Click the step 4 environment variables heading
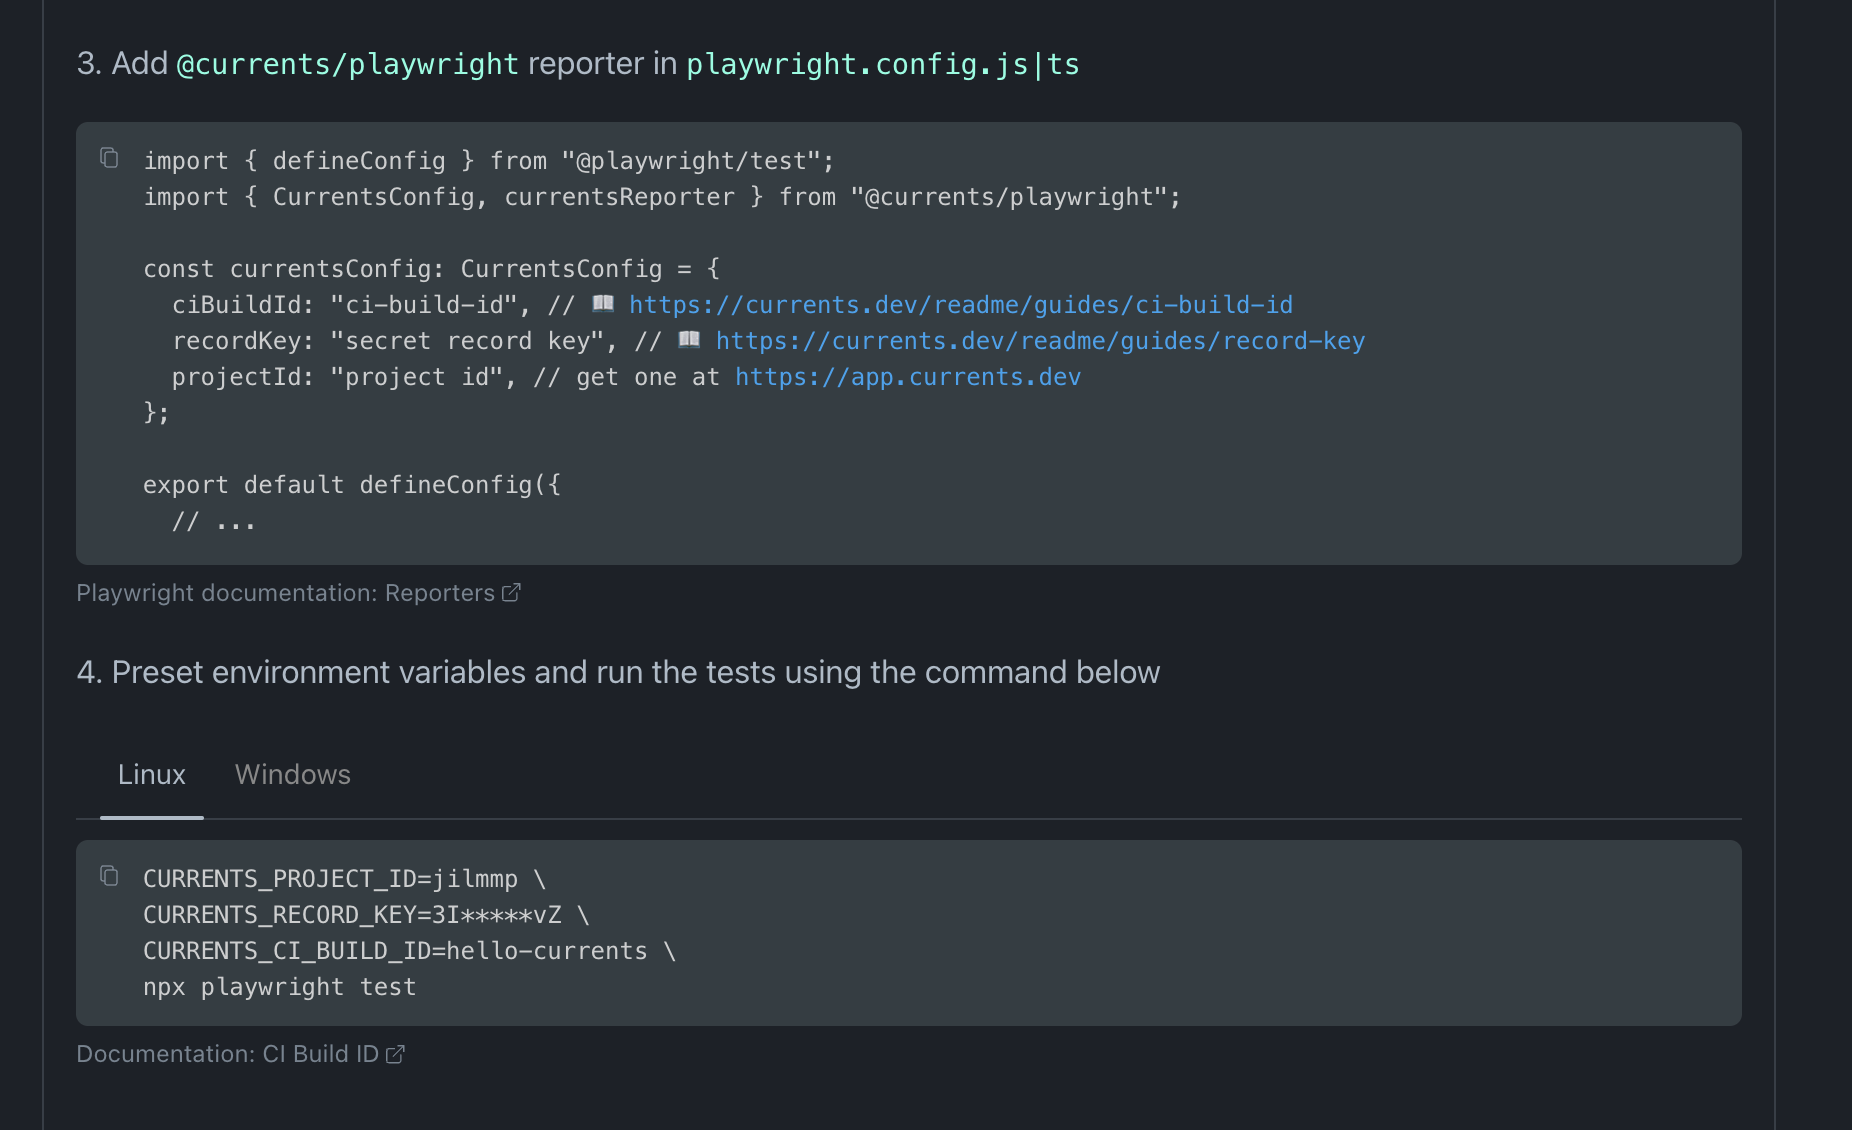Image resolution: width=1852 pixels, height=1130 pixels. [617, 672]
